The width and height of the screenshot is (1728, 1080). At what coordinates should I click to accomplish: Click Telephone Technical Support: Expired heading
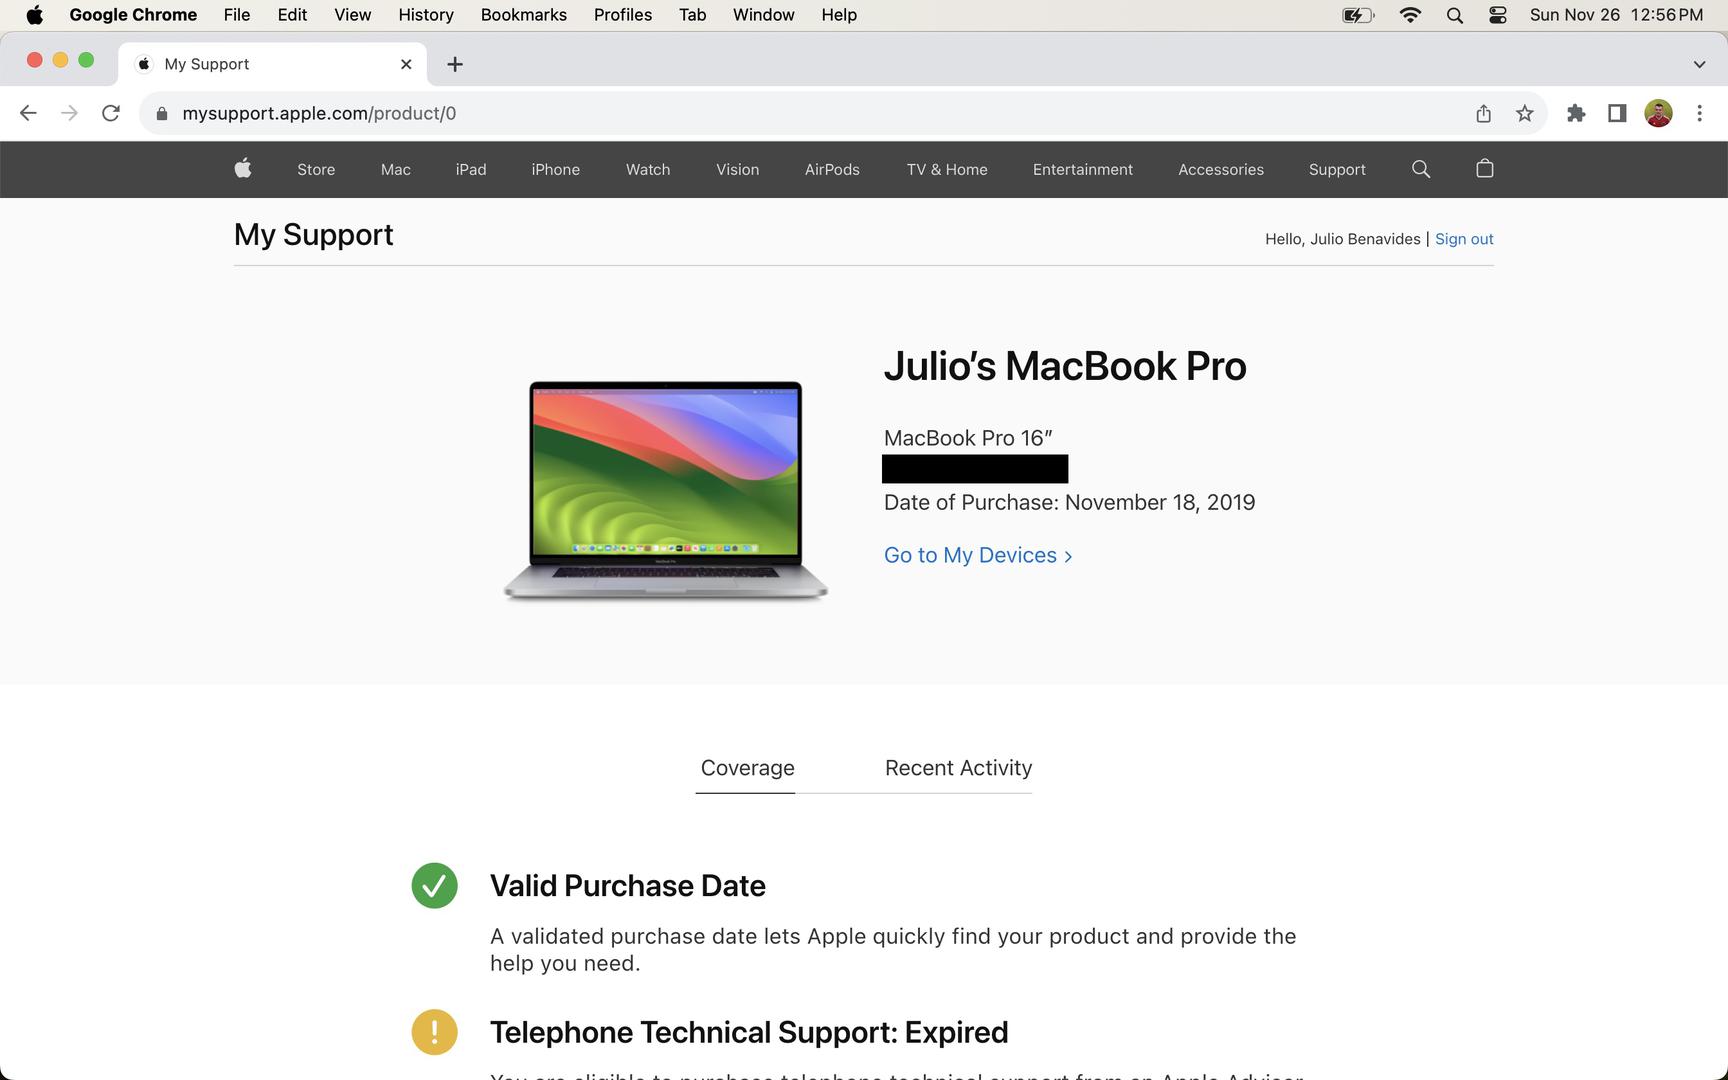point(749,1032)
